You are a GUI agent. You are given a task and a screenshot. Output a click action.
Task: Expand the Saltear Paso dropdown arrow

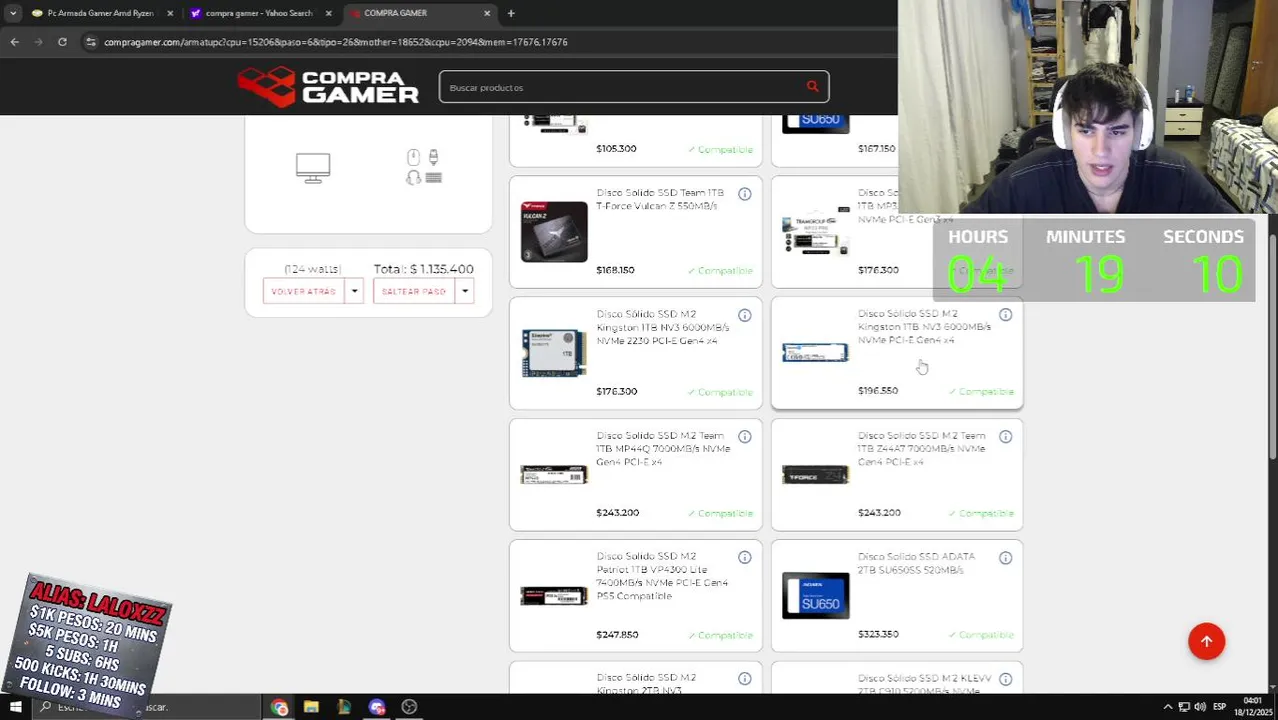(x=464, y=291)
